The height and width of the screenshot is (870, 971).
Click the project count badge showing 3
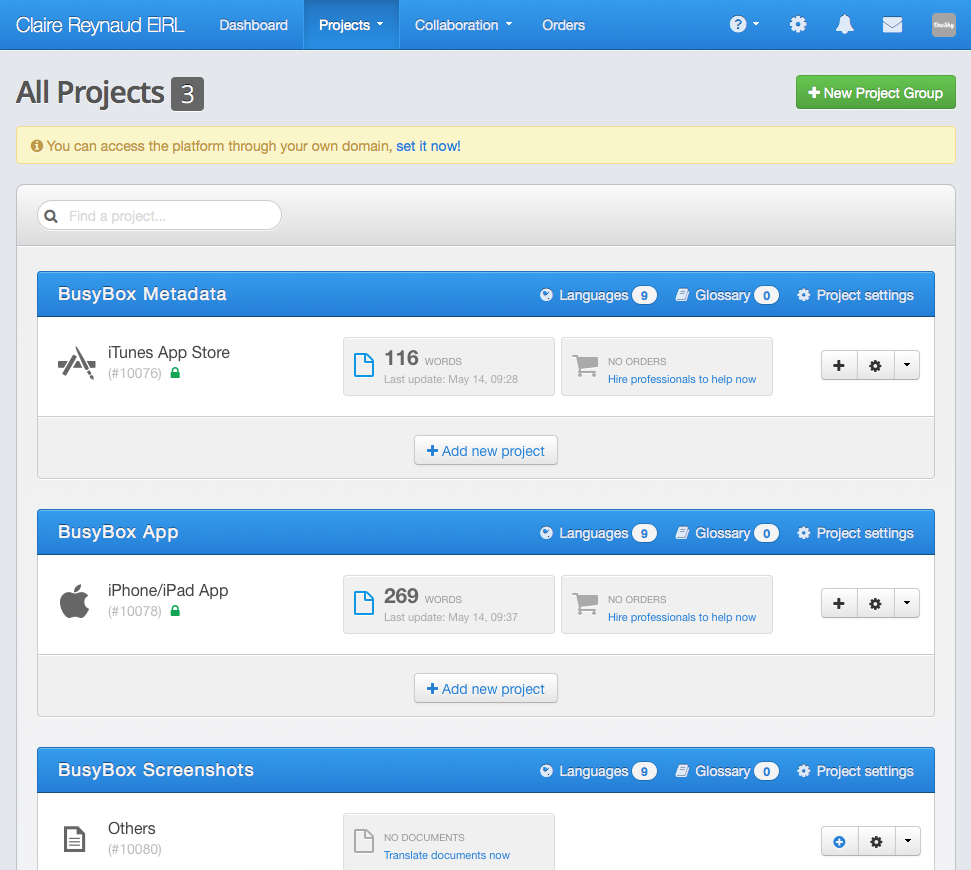(x=188, y=94)
